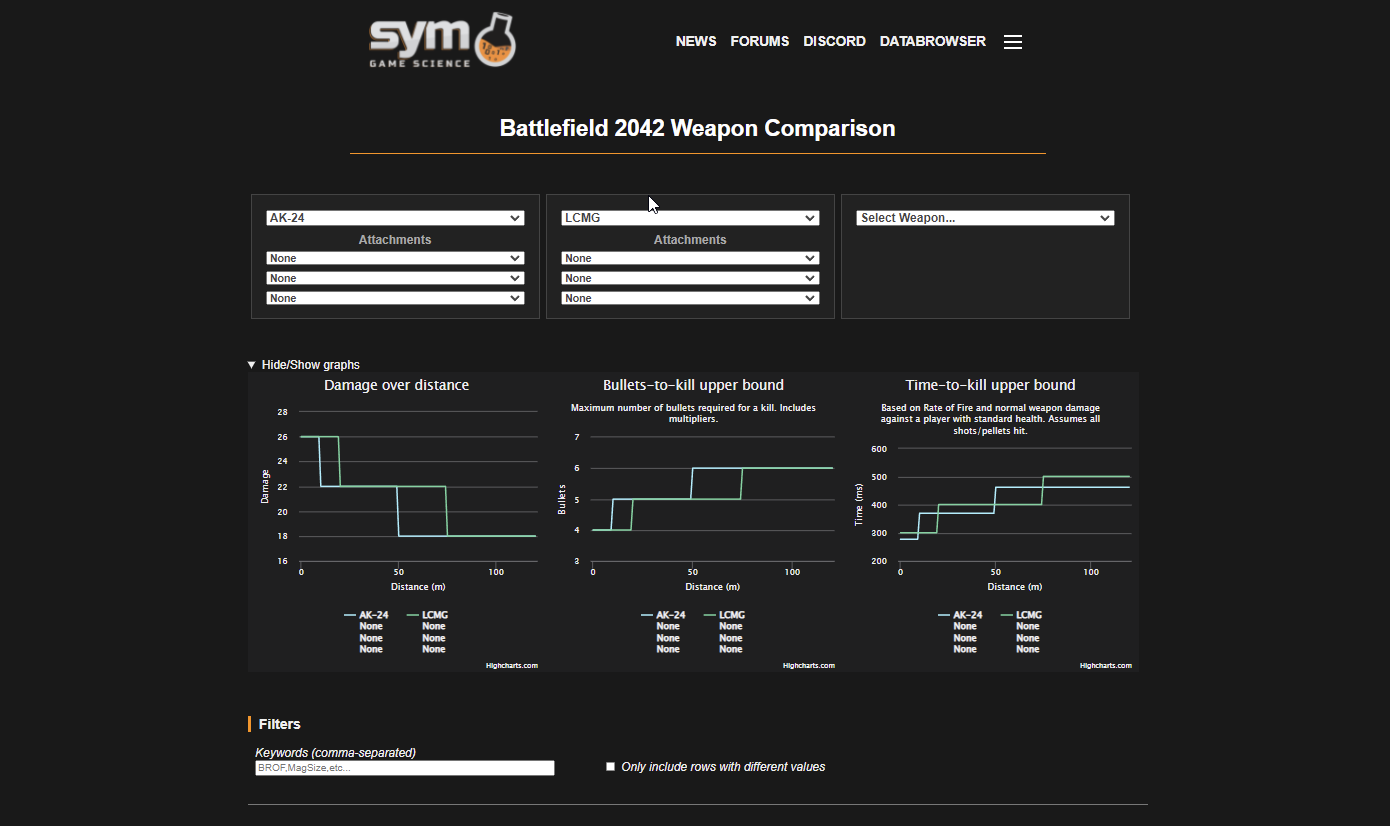
Task: Enable Only include rows with different values
Action: [x=611, y=767]
